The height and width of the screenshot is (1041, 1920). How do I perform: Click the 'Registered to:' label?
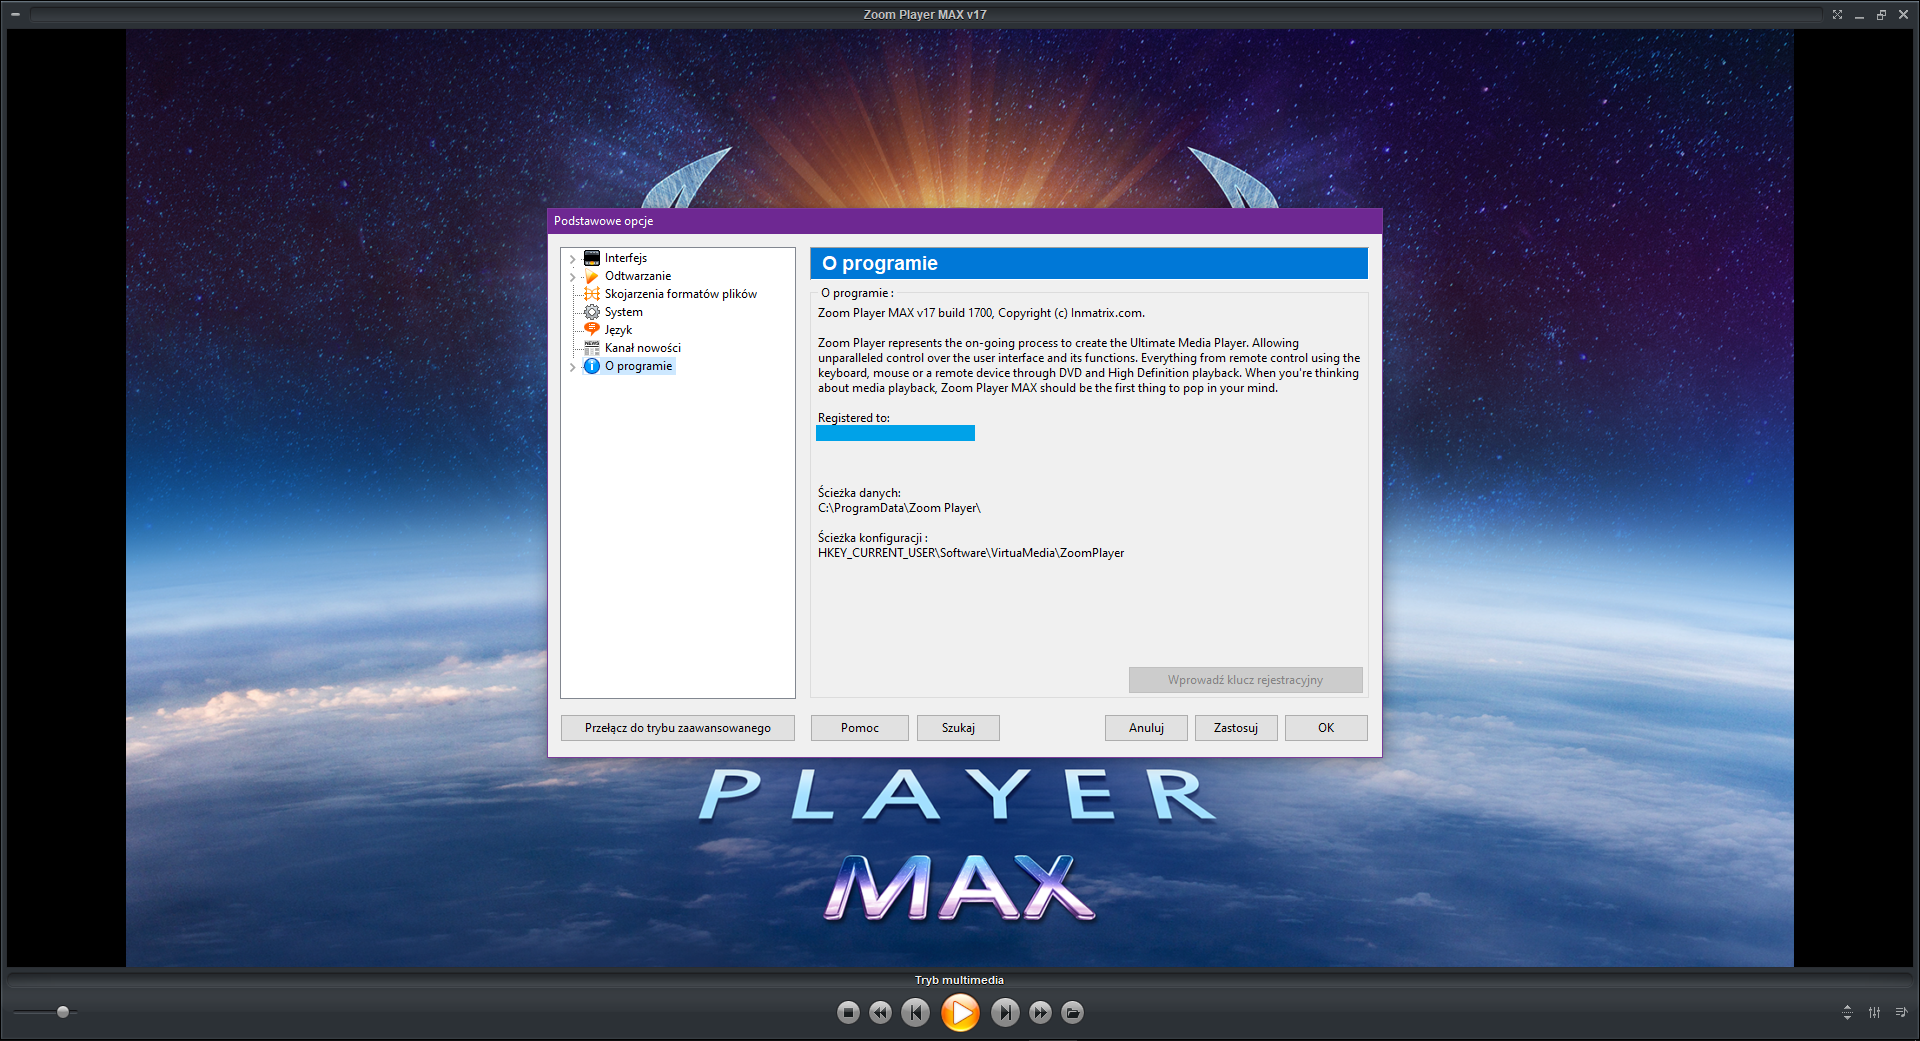pos(854,418)
